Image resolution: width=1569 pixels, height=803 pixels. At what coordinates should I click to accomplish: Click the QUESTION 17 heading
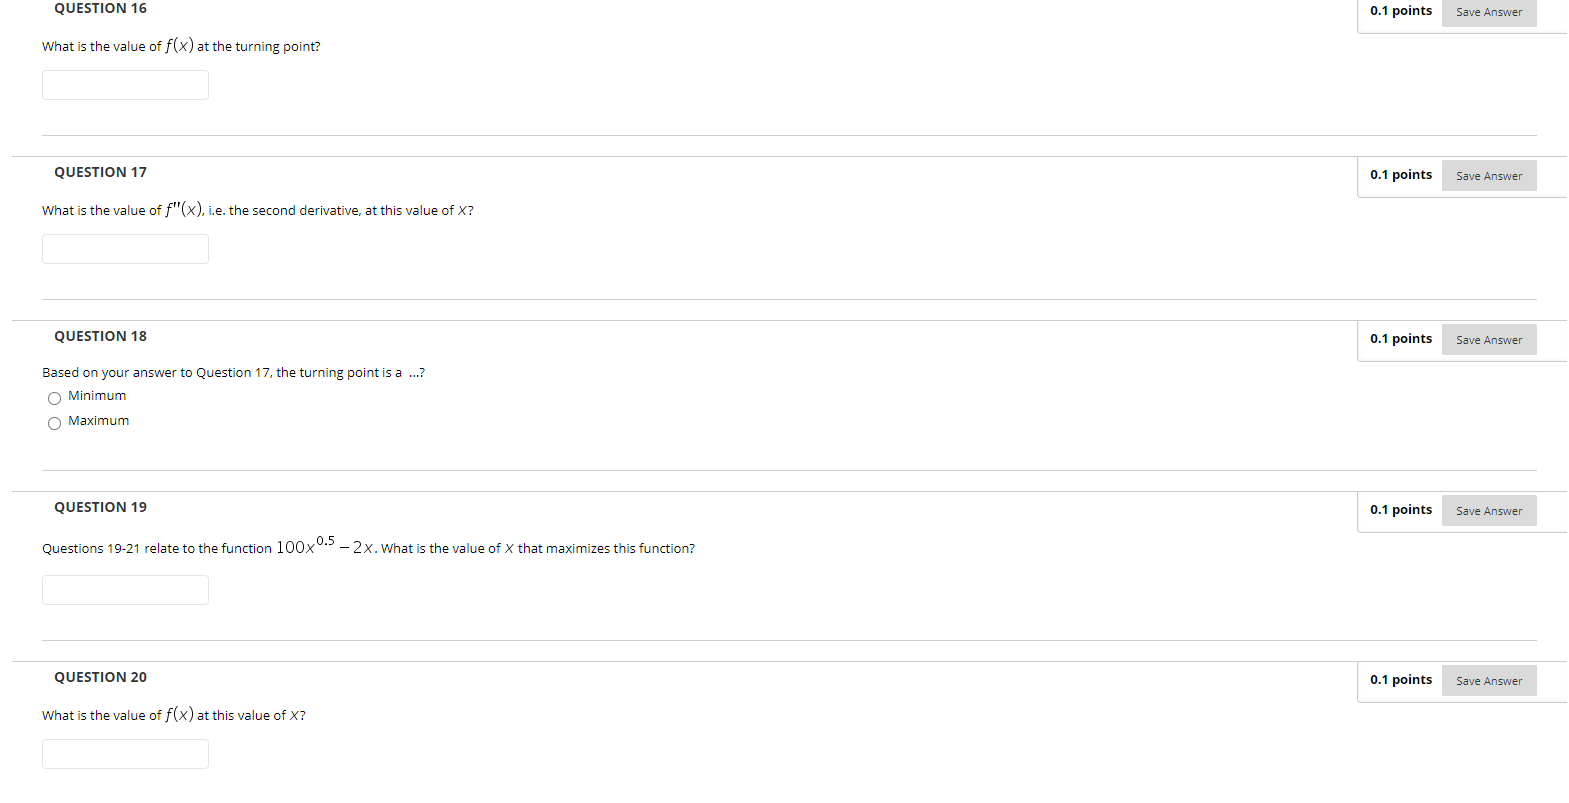pyautogui.click(x=100, y=172)
